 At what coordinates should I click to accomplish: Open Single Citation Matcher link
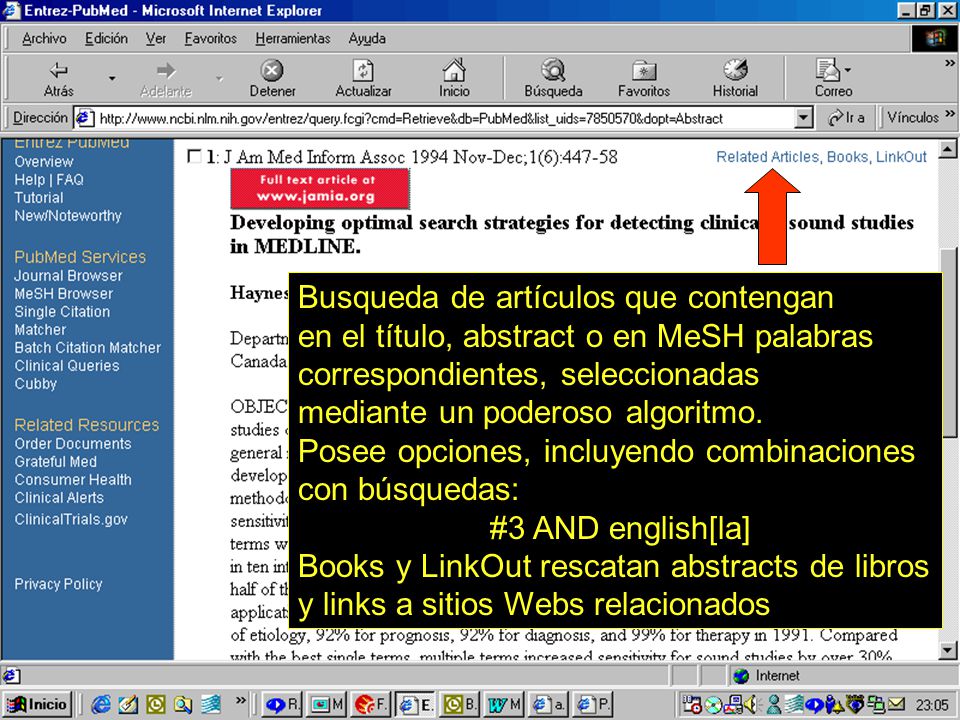click(62, 320)
